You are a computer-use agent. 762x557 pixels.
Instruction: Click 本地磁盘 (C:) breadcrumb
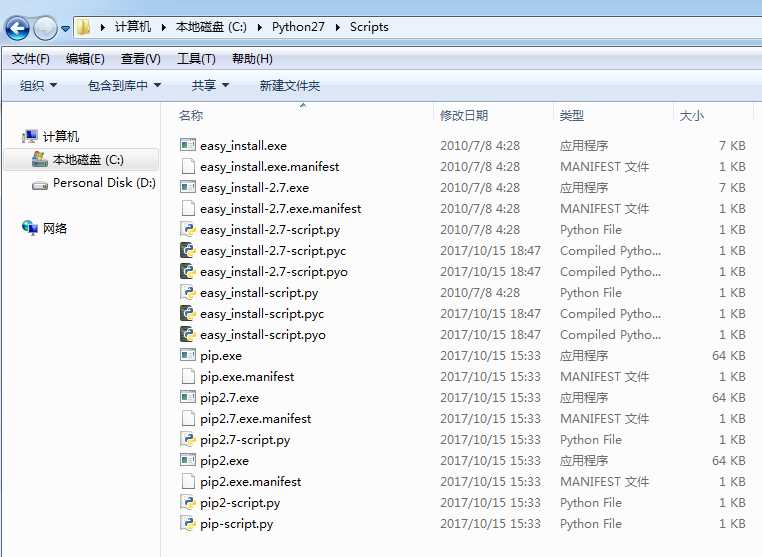coord(211,27)
